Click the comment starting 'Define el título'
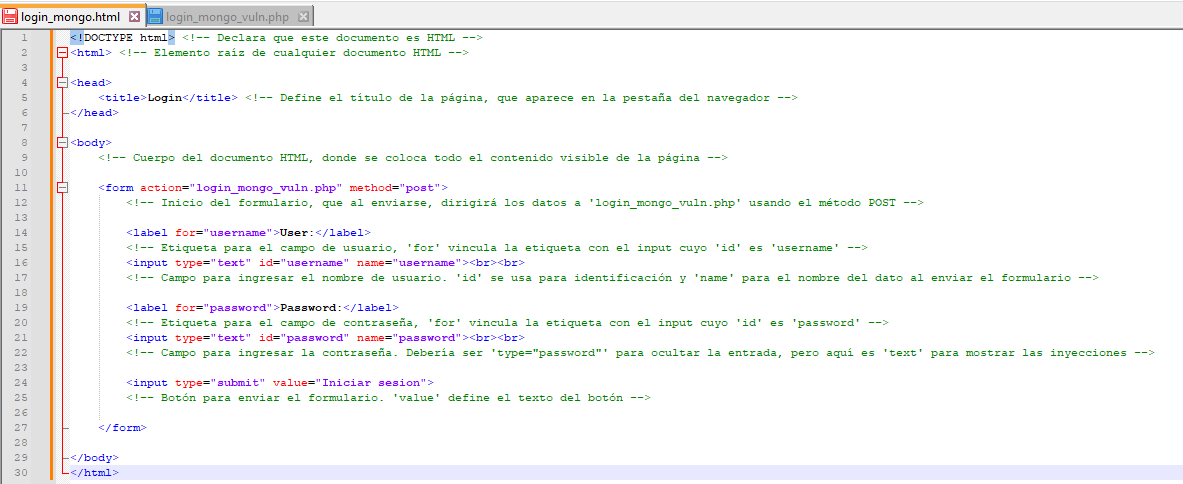The width and height of the screenshot is (1183, 484). tap(521, 98)
